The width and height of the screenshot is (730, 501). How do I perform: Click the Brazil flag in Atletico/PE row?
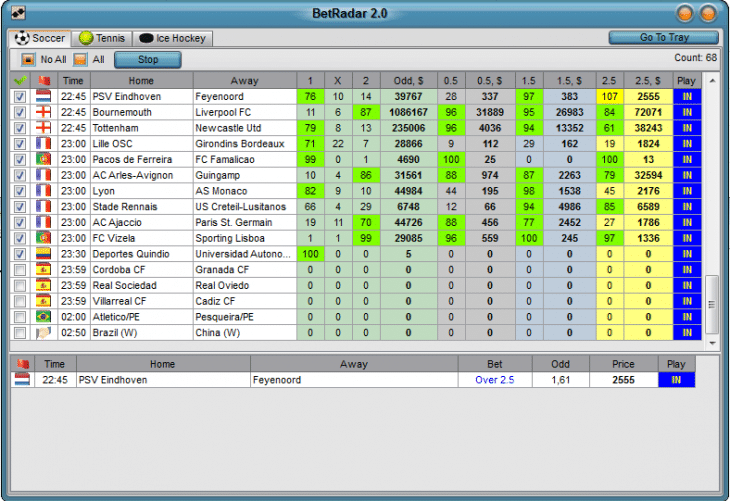(43, 317)
